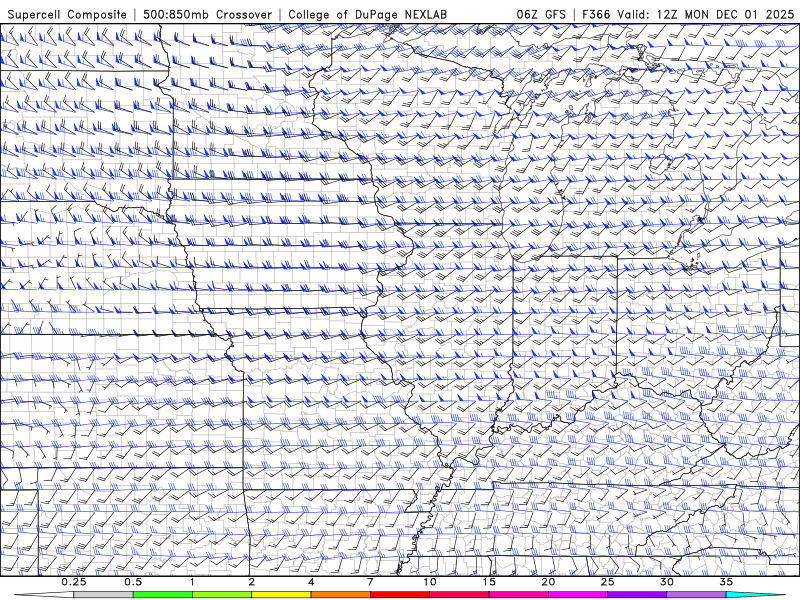
Task: Click the legend segment between 15 and 20
Action: click(x=518, y=595)
